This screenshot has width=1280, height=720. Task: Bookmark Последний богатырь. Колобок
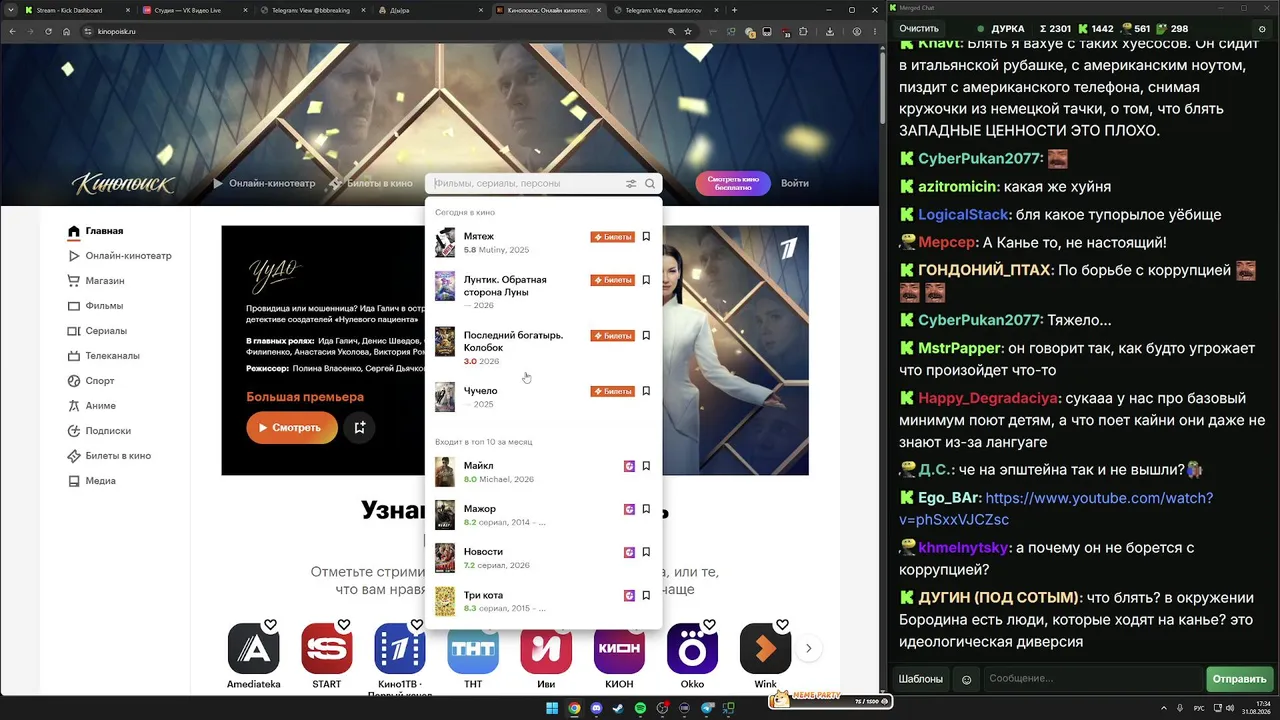pyautogui.click(x=646, y=336)
